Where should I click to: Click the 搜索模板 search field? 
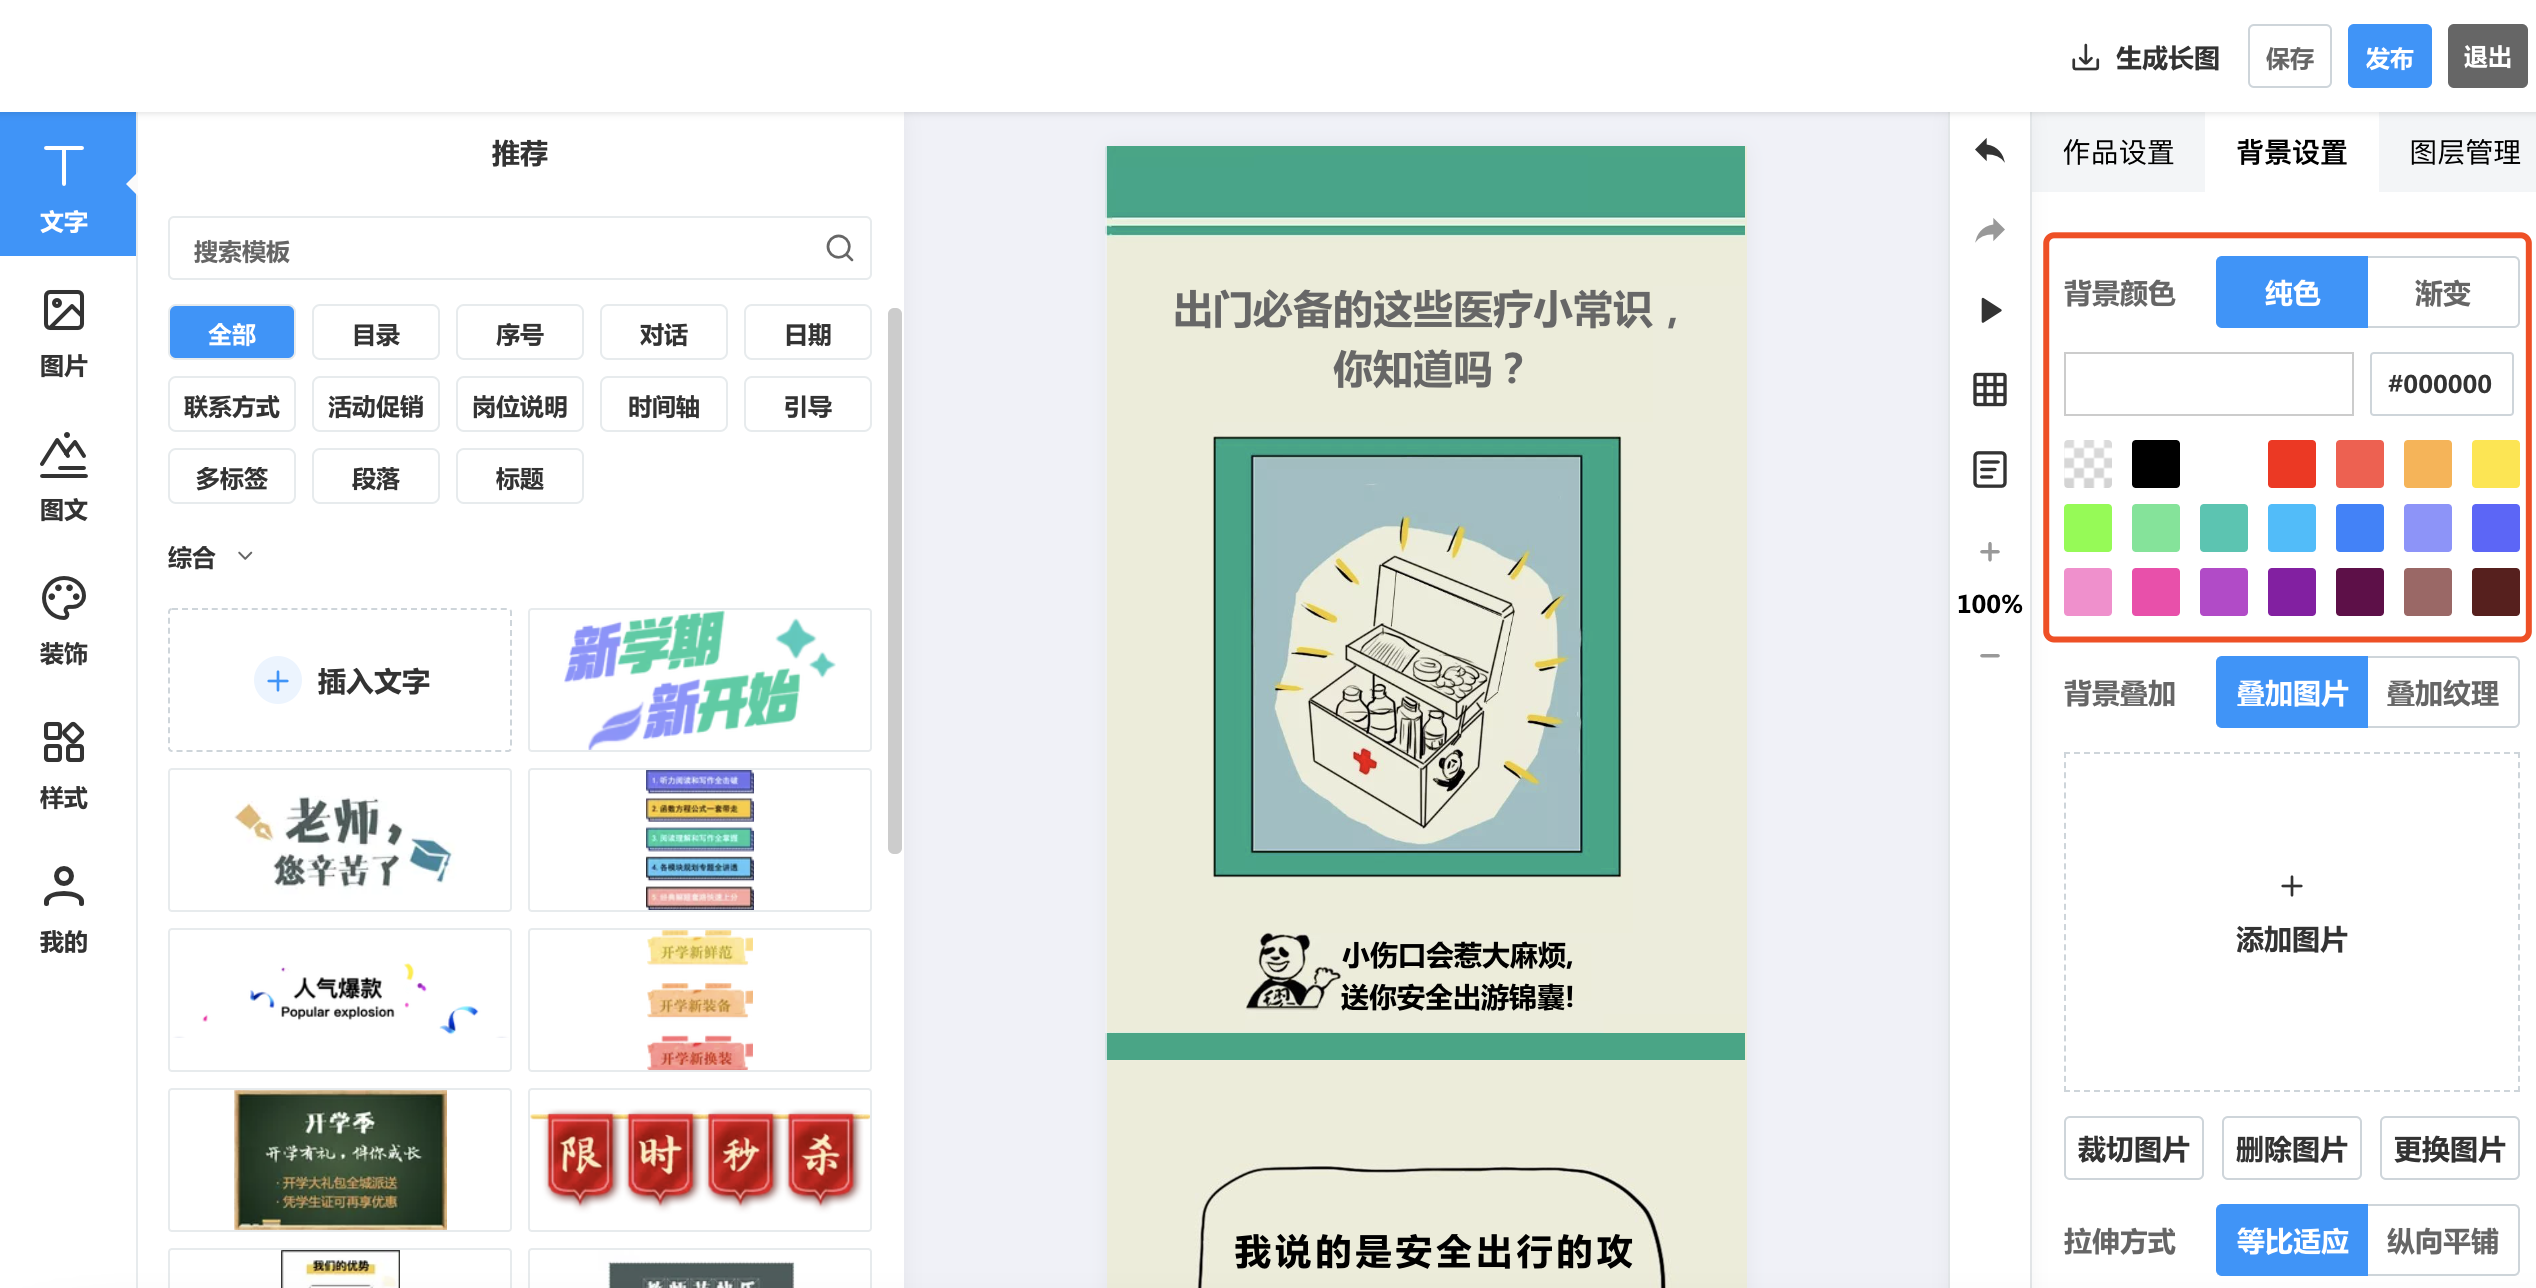pos(520,248)
